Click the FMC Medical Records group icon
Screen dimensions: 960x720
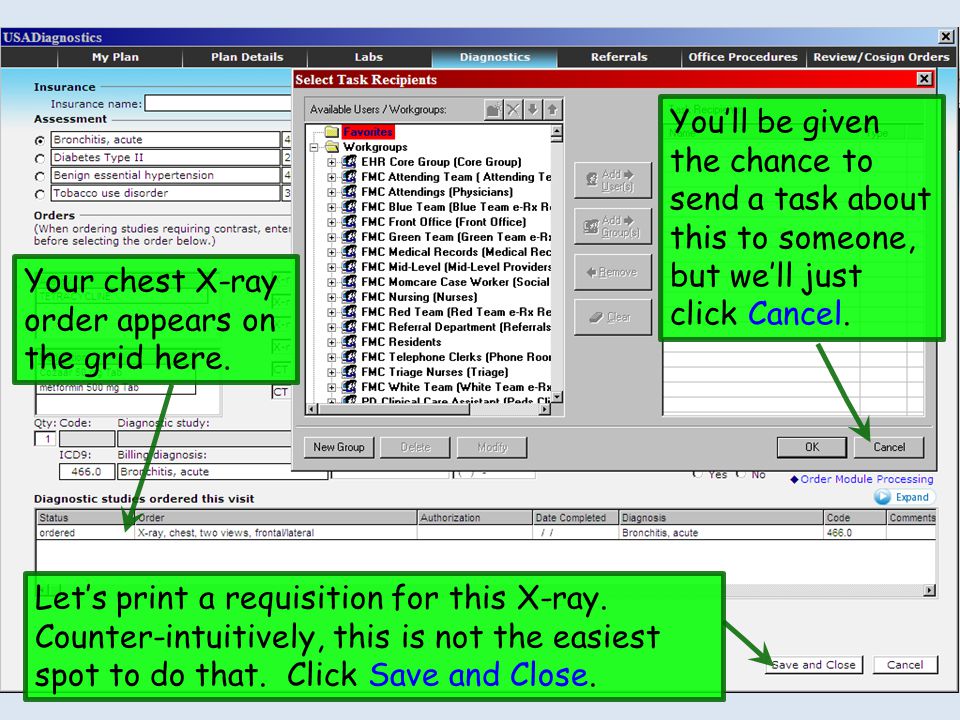(349, 252)
